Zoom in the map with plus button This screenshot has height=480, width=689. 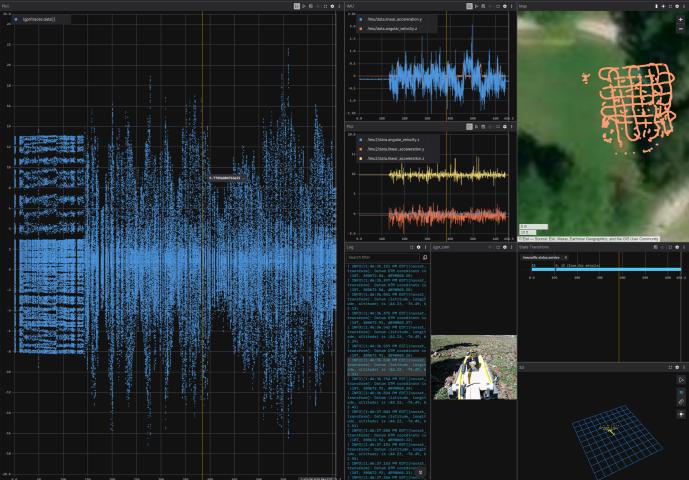[x=681, y=20]
